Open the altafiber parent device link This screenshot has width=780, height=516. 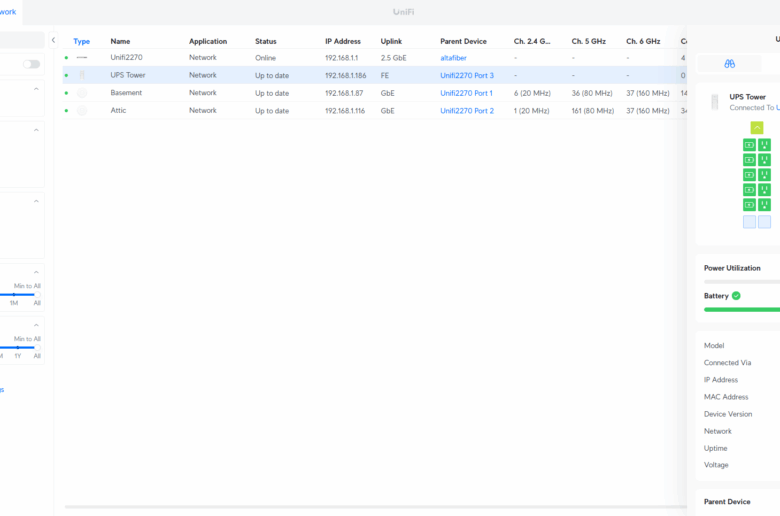(x=453, y=58)
